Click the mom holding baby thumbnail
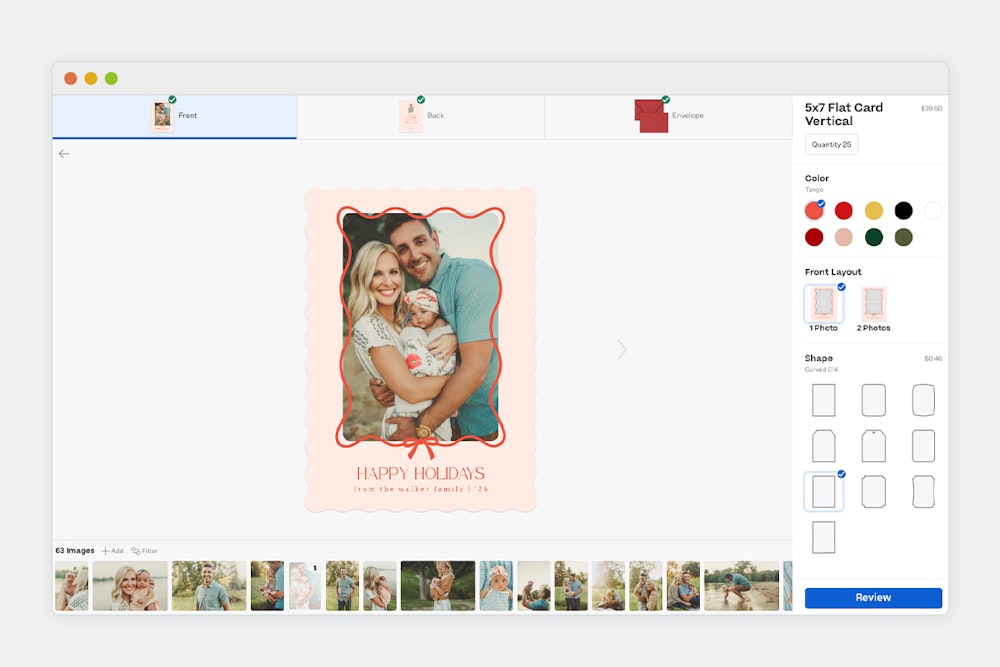The height and width of the screenshot is (667, 1000). click(130, 586)
